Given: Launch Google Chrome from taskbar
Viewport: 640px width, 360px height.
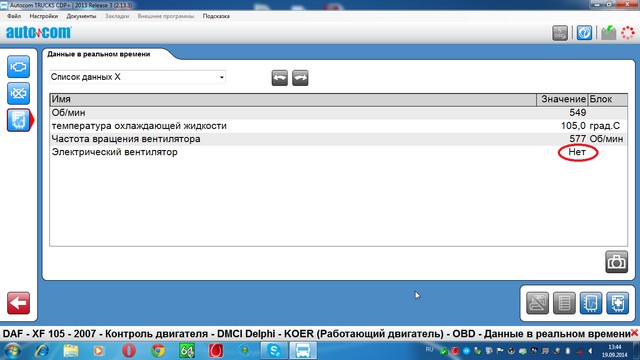Looking at the screenshot, I should 158,351.
